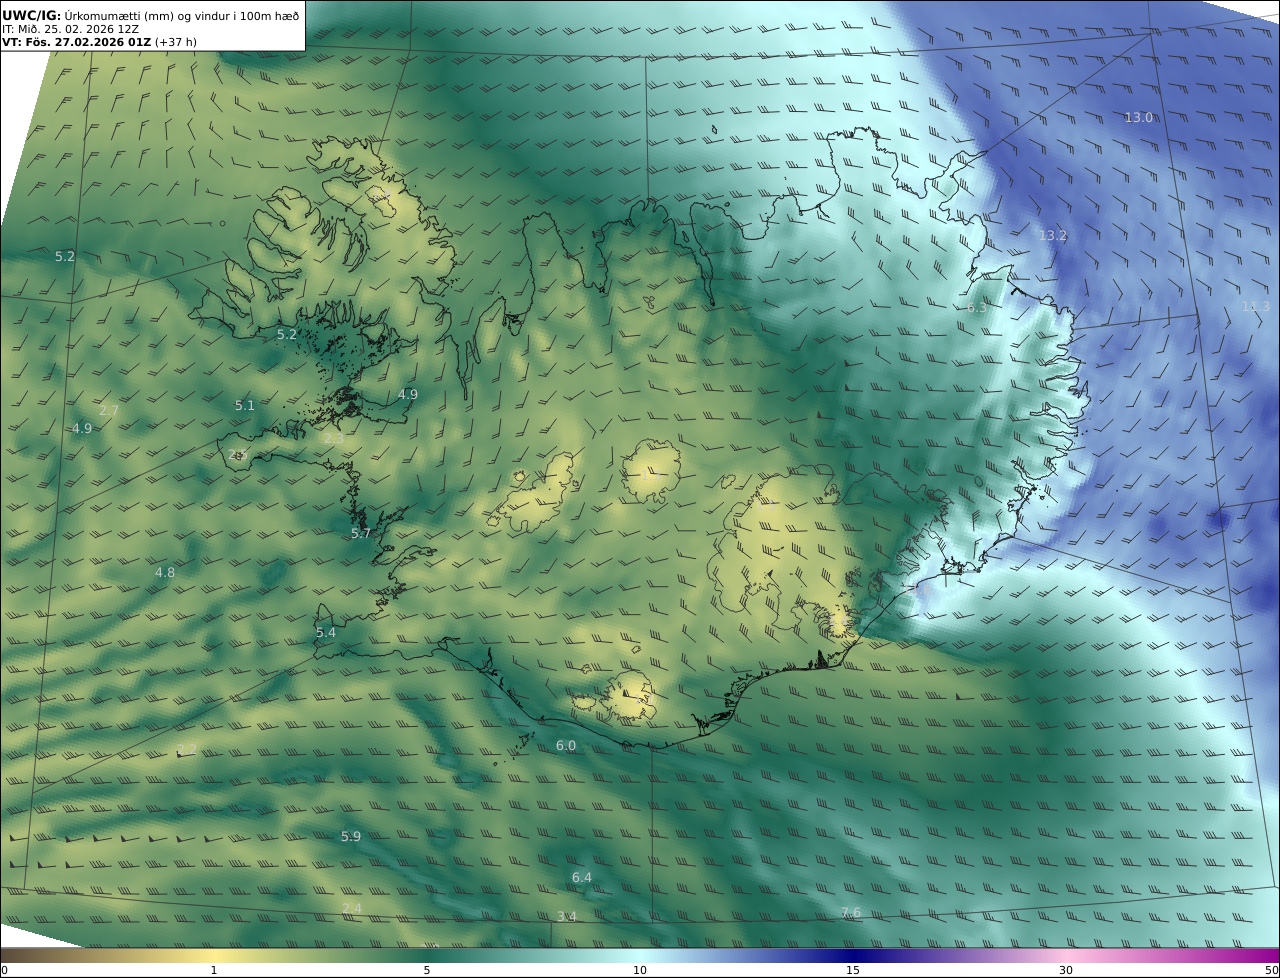1280x978 pixels.
Task: Click the 2.7 value label
Action: click(x=108, y=410)
